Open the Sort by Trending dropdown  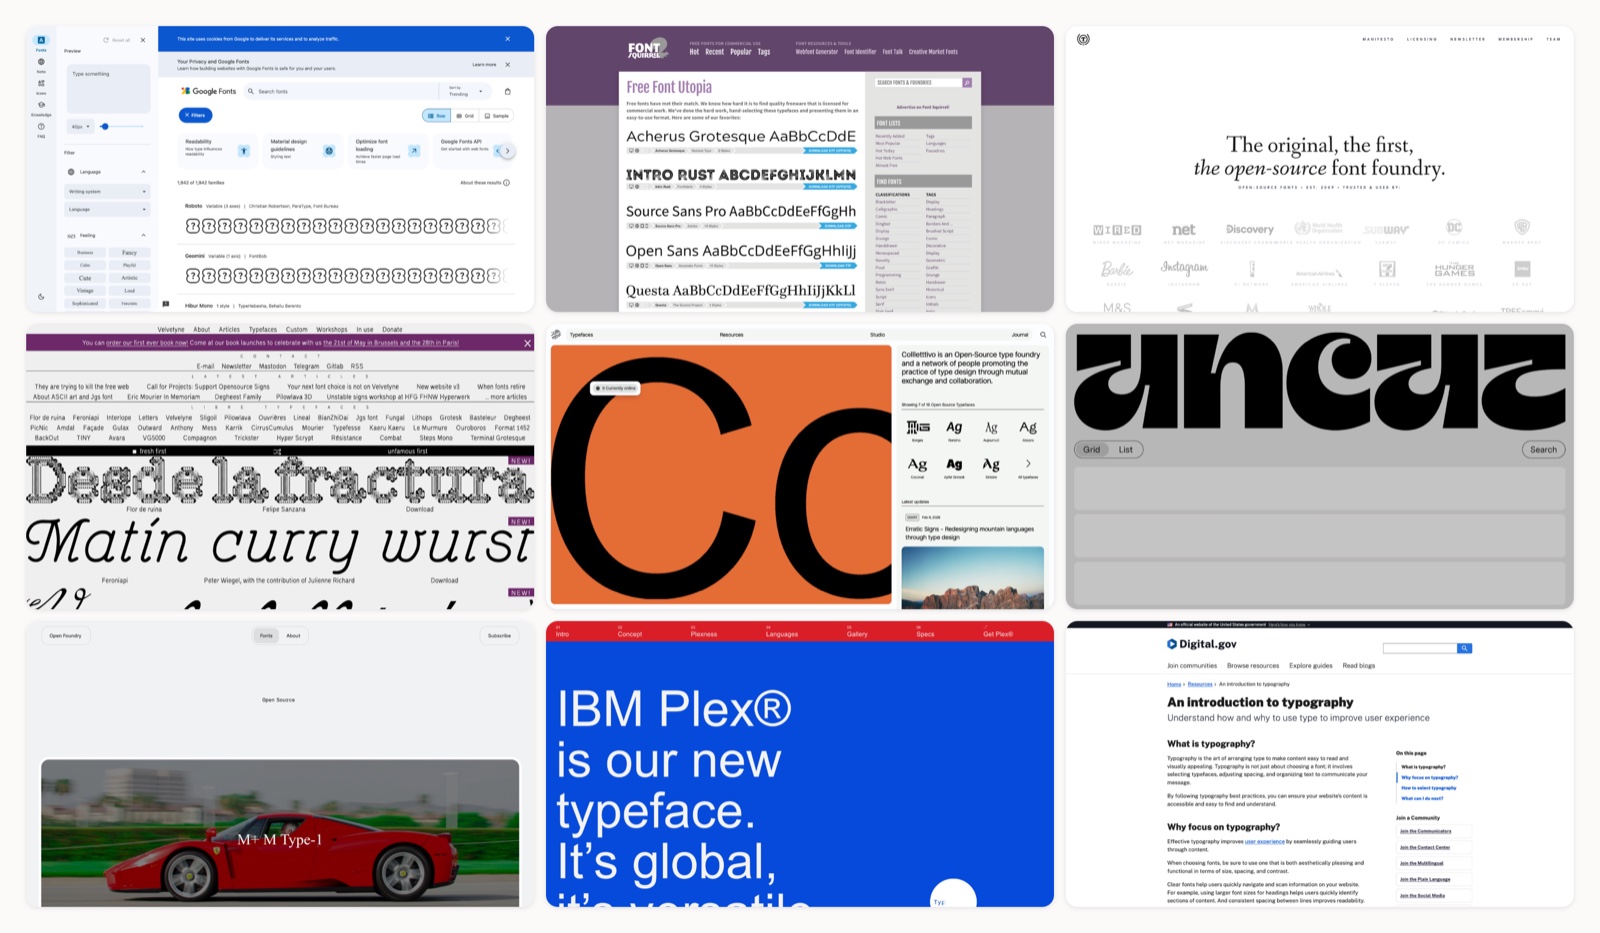pos(466,91)
